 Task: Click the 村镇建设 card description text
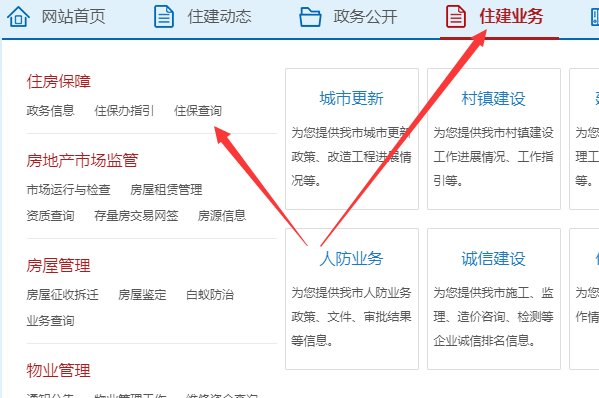pyautogui.click(x=494, y=157)
